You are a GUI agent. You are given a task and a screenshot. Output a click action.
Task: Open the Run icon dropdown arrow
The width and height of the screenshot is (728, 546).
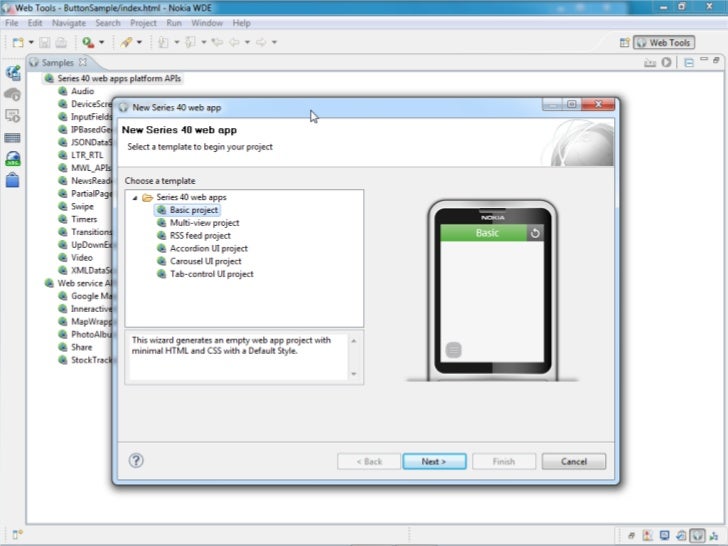(x=101, y=43)
